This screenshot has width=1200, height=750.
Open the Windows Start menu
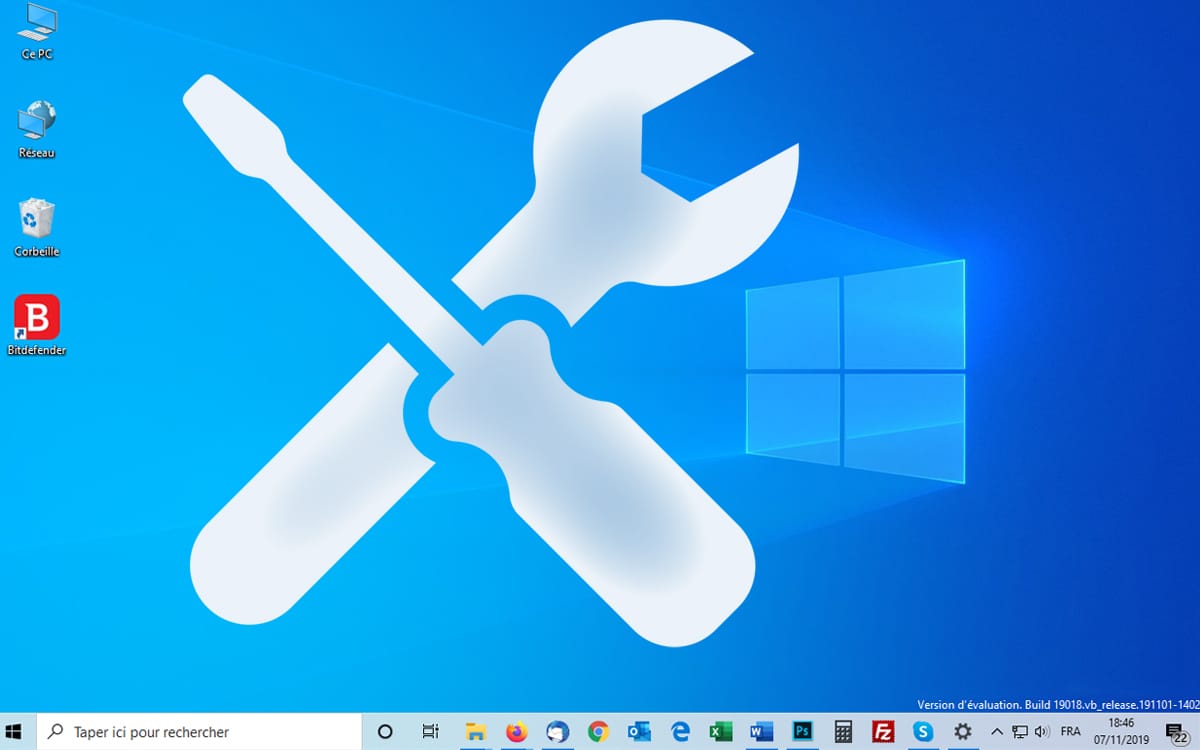tap(14, 732)
